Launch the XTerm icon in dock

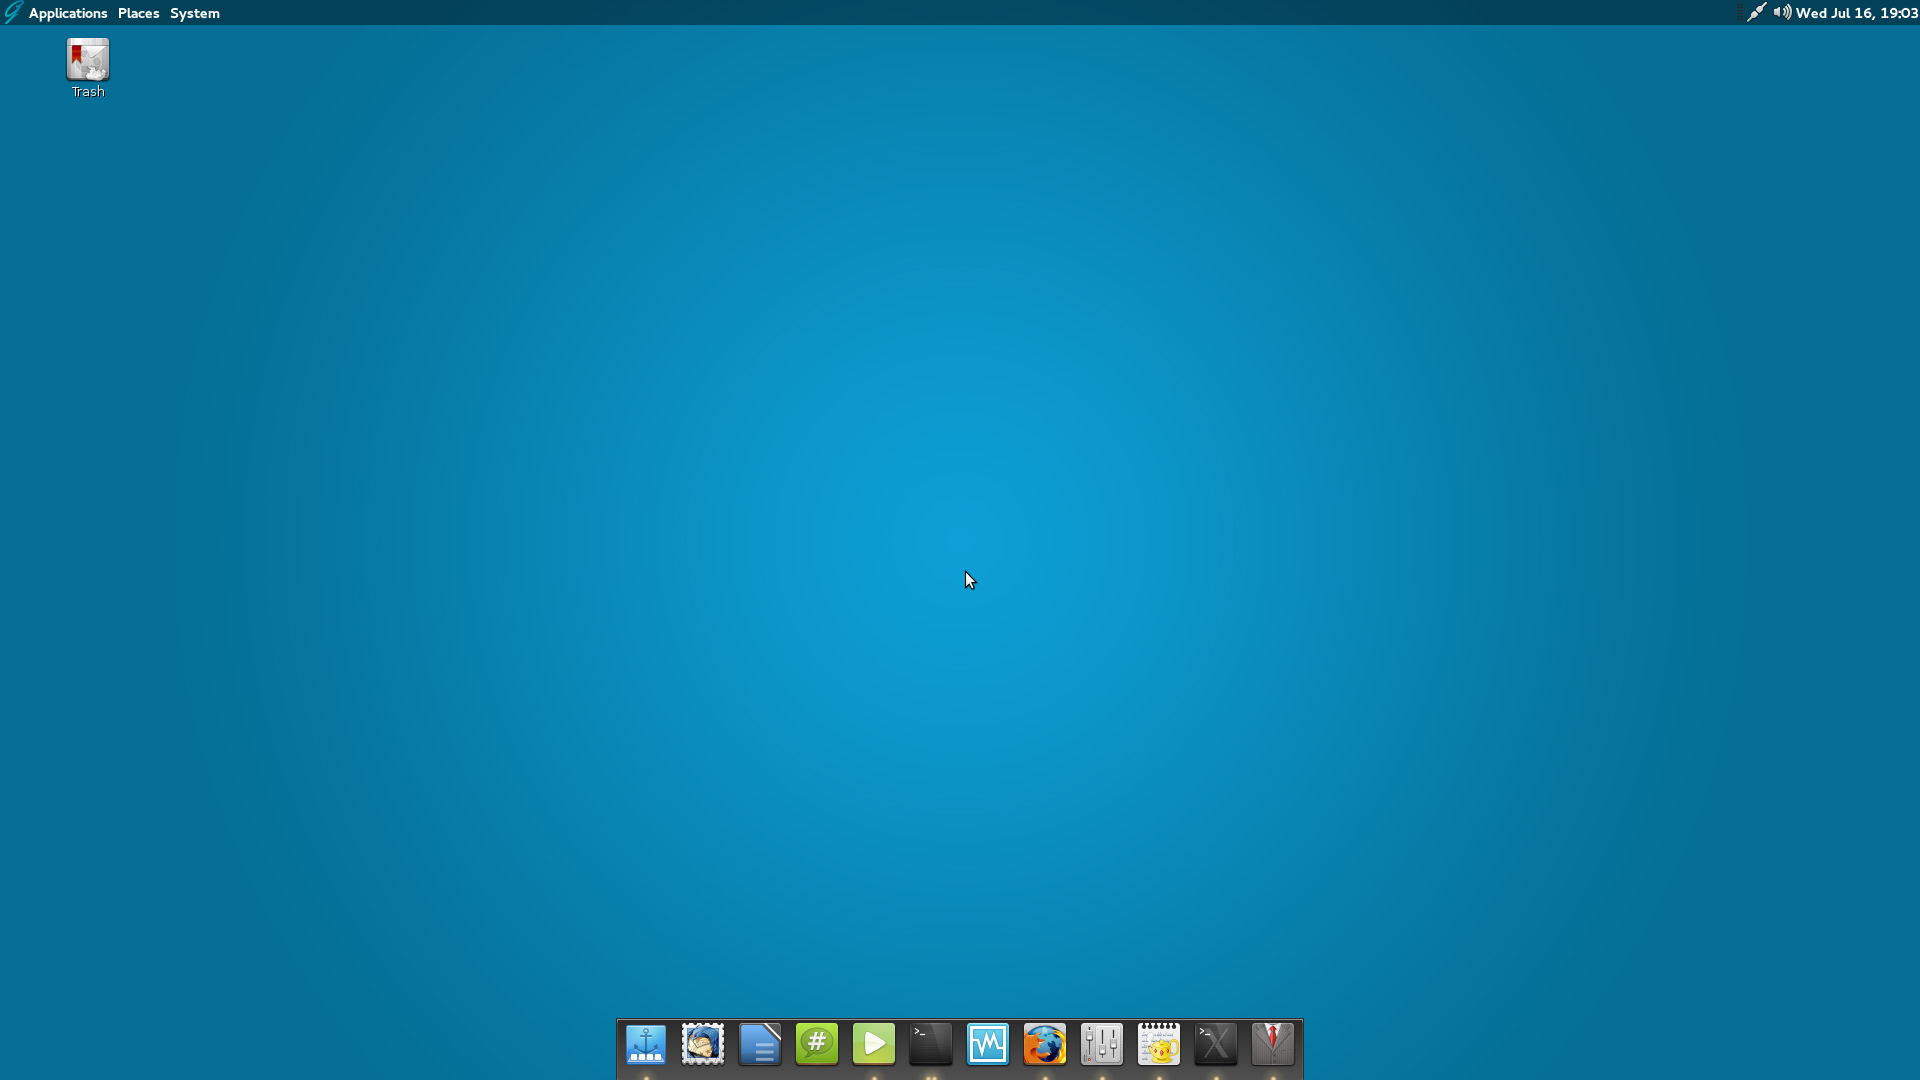(1216, 1044)
